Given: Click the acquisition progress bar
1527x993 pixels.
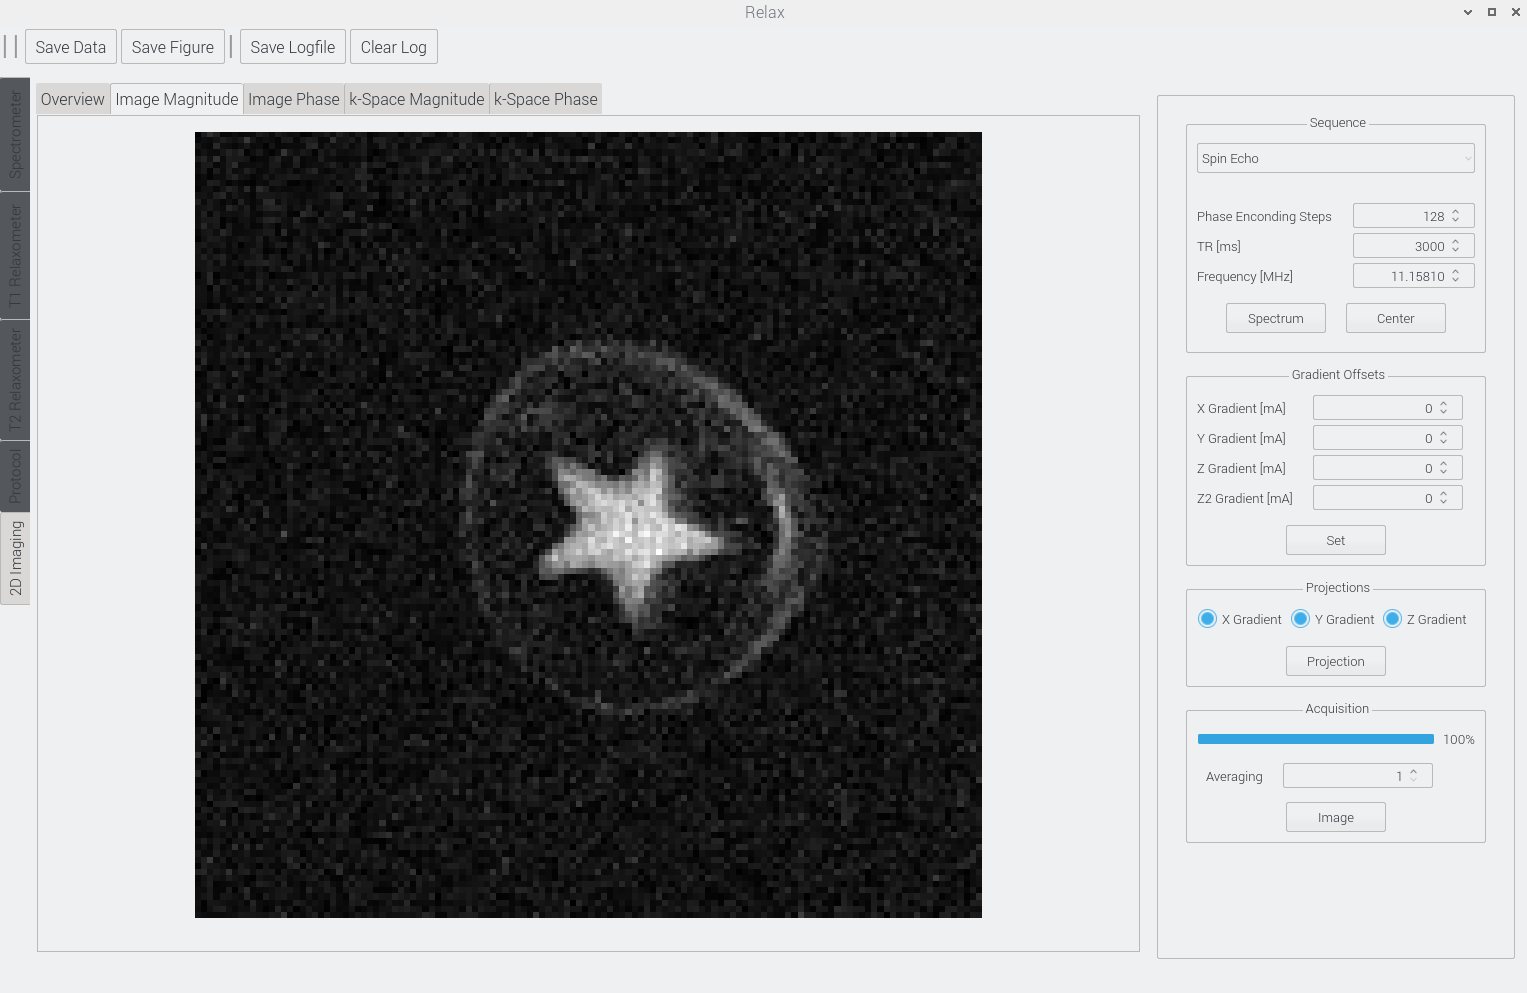Looking at the screenshot, I should 1315,739.
